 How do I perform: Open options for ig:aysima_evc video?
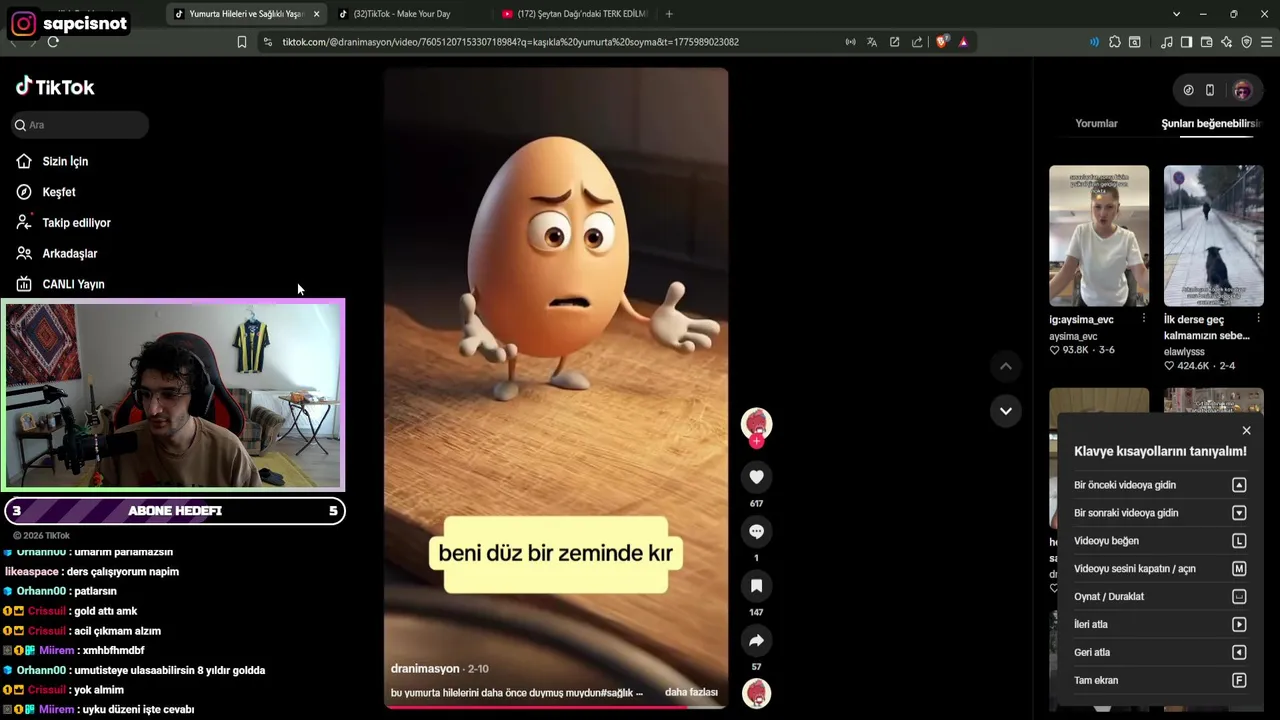pos(1144,318)
